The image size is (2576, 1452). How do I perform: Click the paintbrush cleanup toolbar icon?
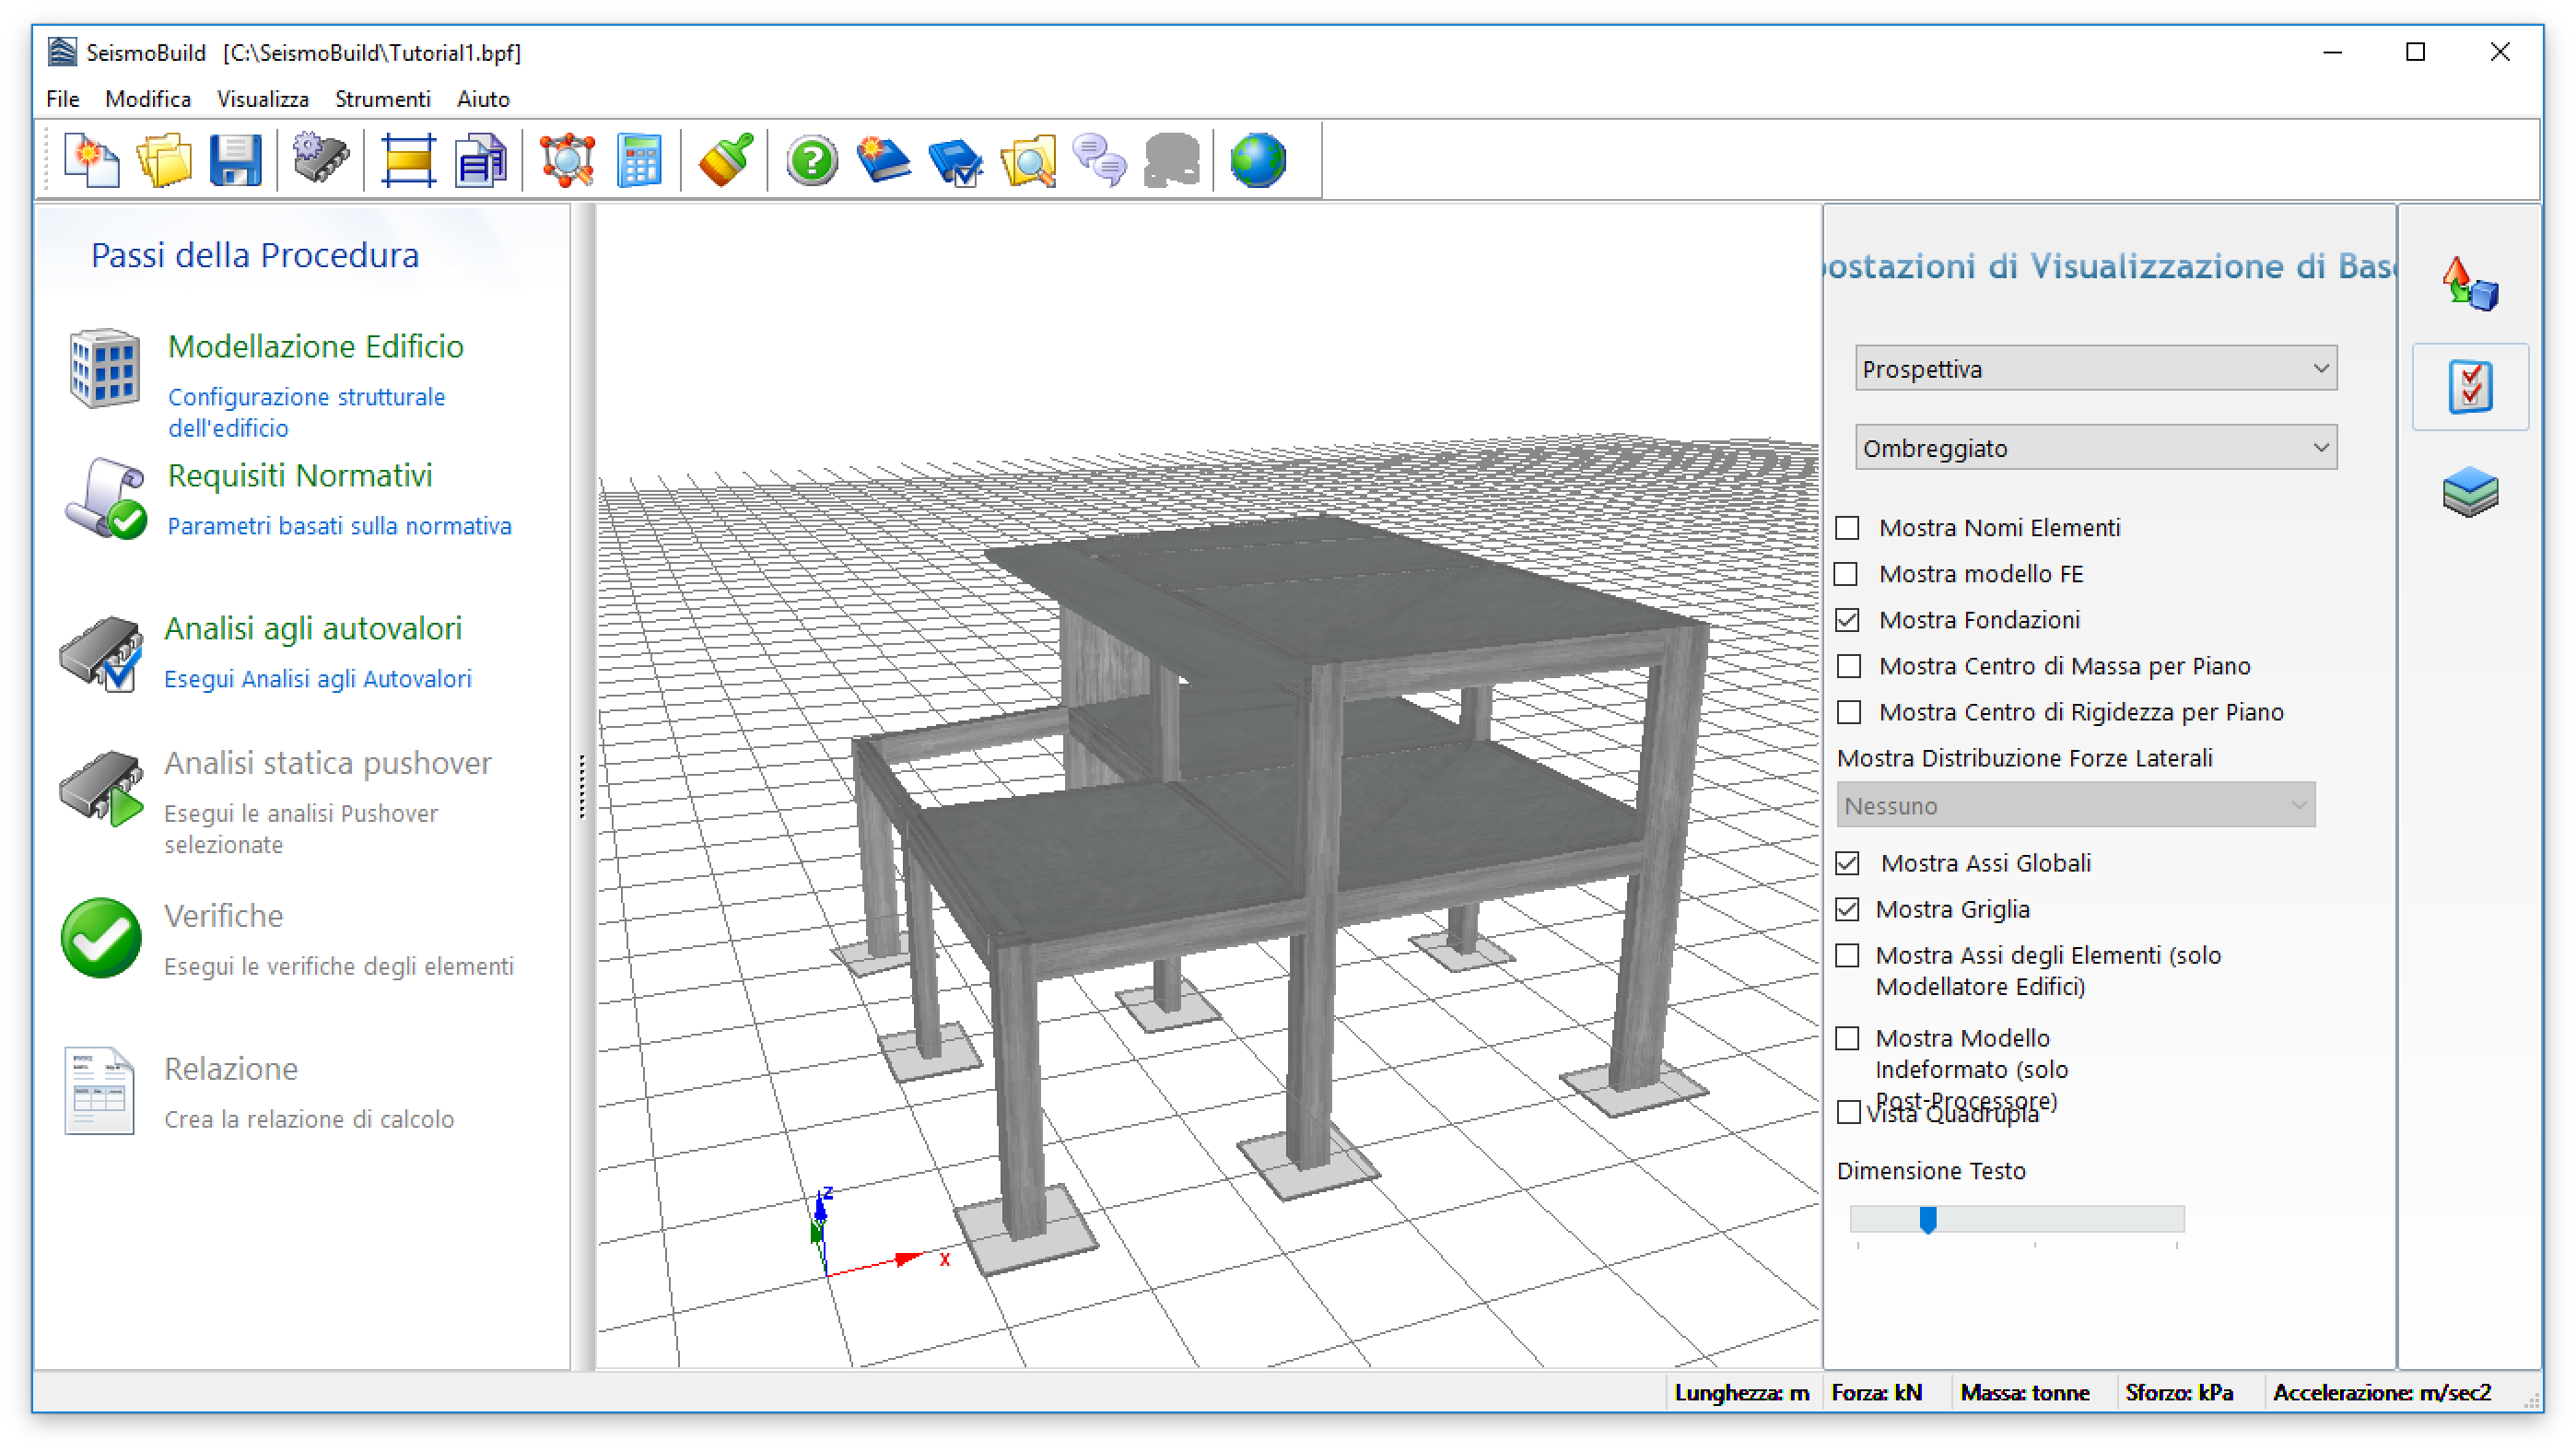point(725,160)
